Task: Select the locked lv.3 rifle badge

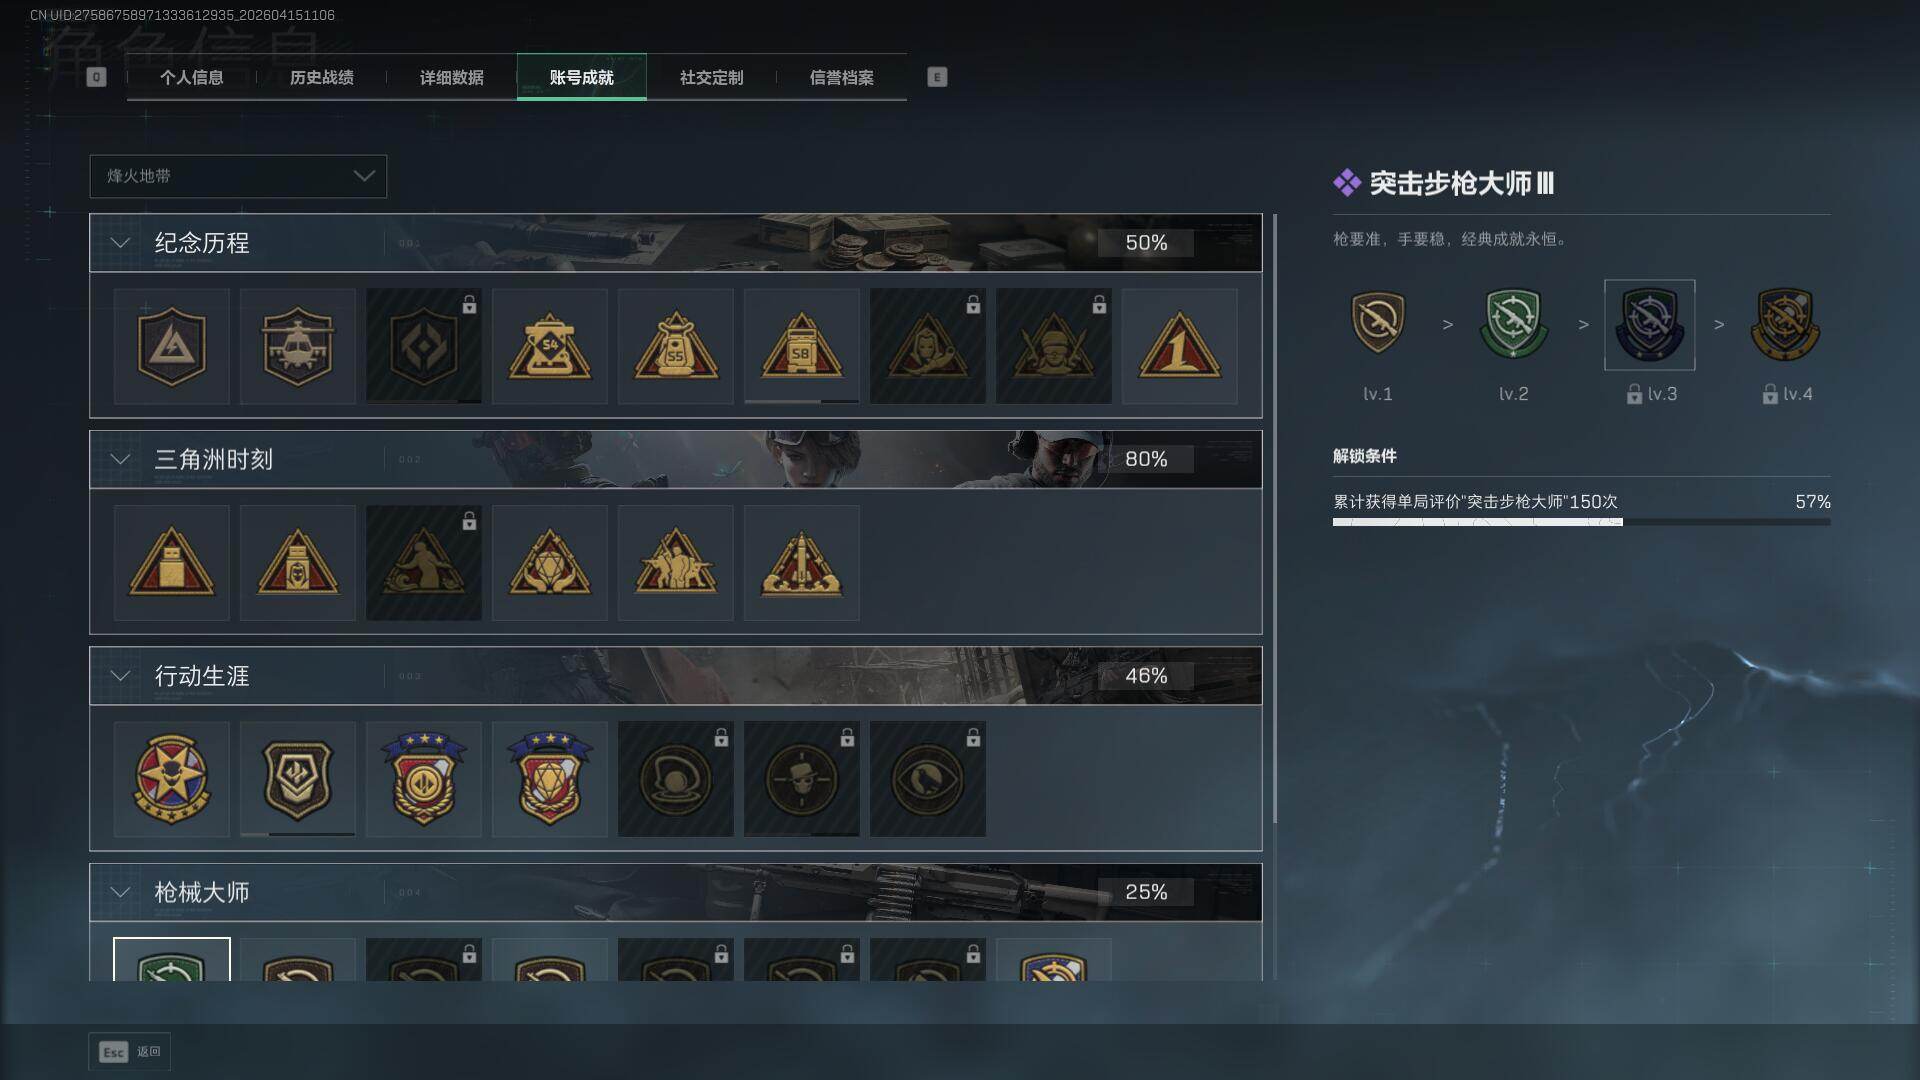Action: click(1649, 325)
